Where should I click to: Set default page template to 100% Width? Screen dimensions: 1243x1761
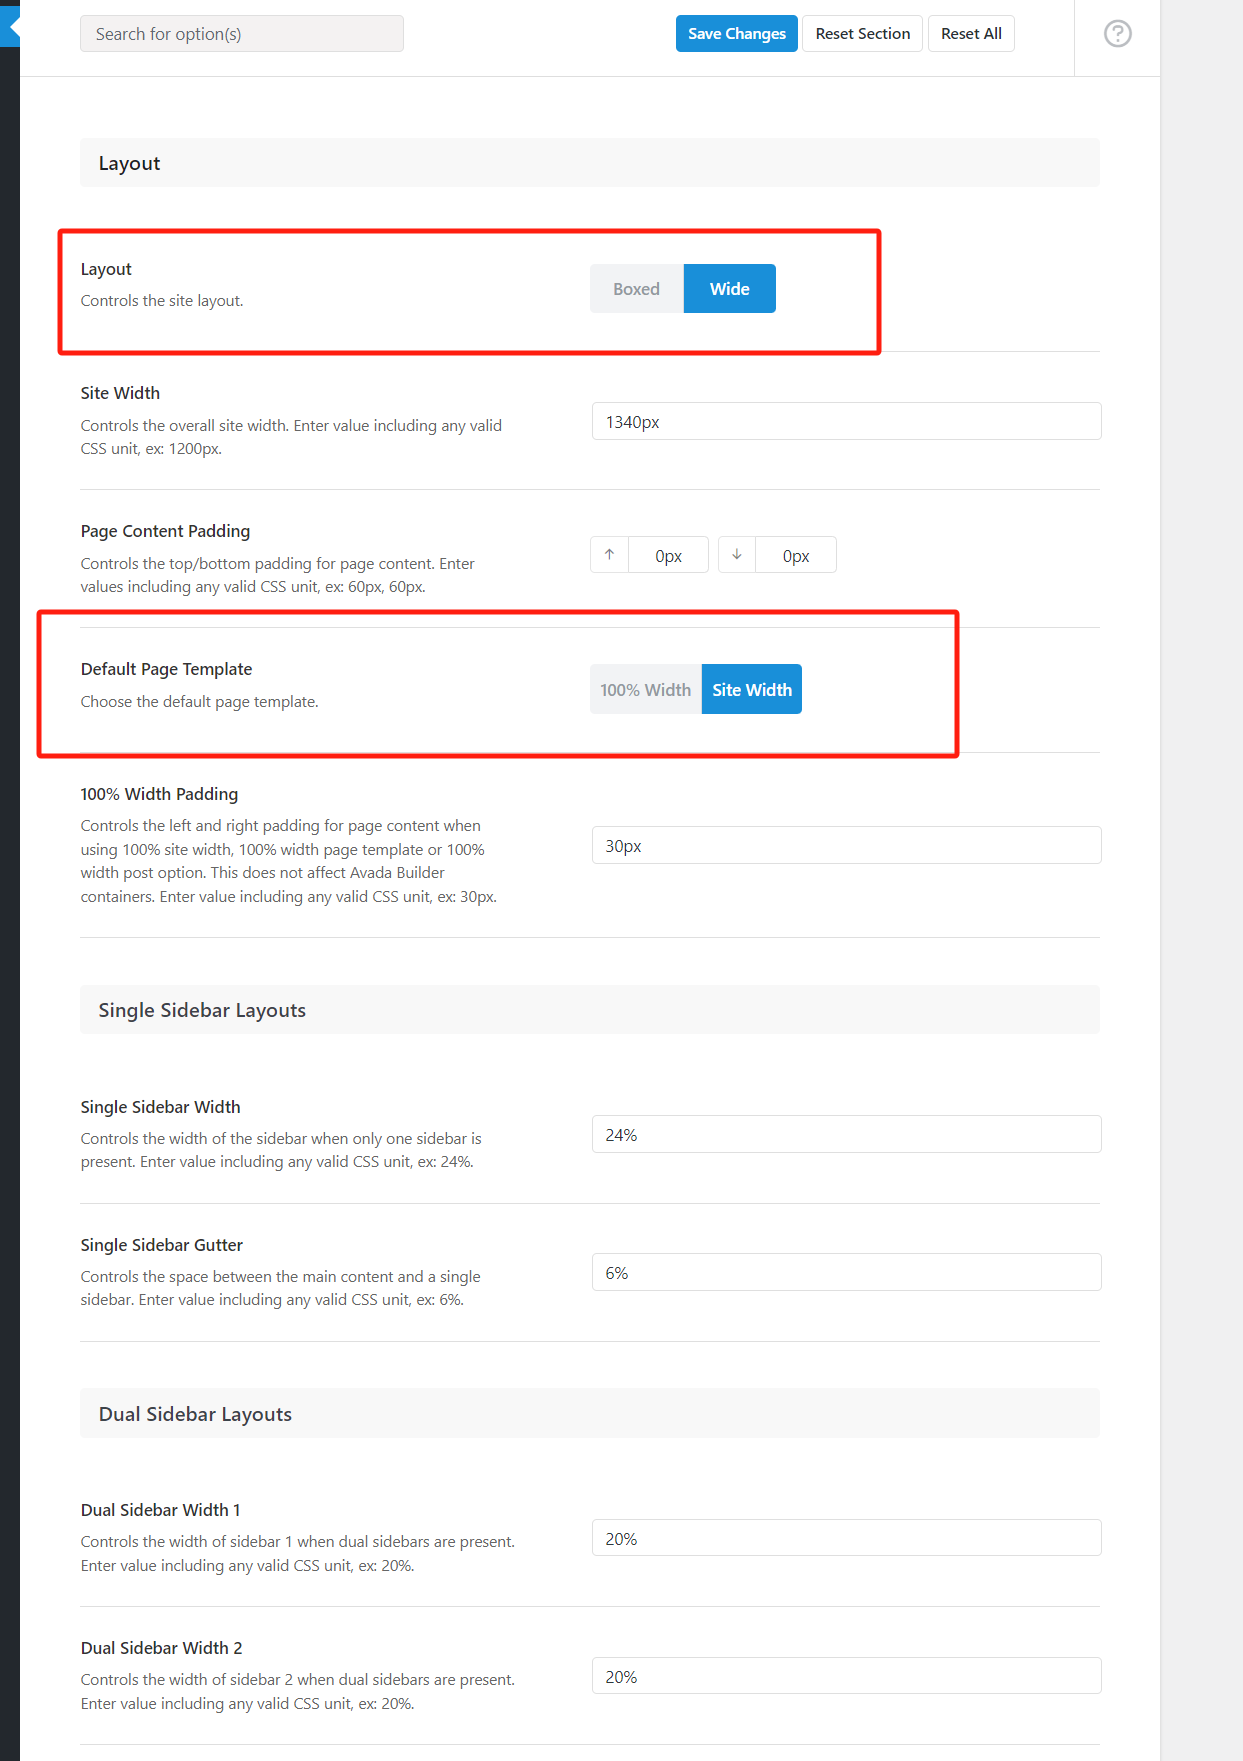coord(645,690)
